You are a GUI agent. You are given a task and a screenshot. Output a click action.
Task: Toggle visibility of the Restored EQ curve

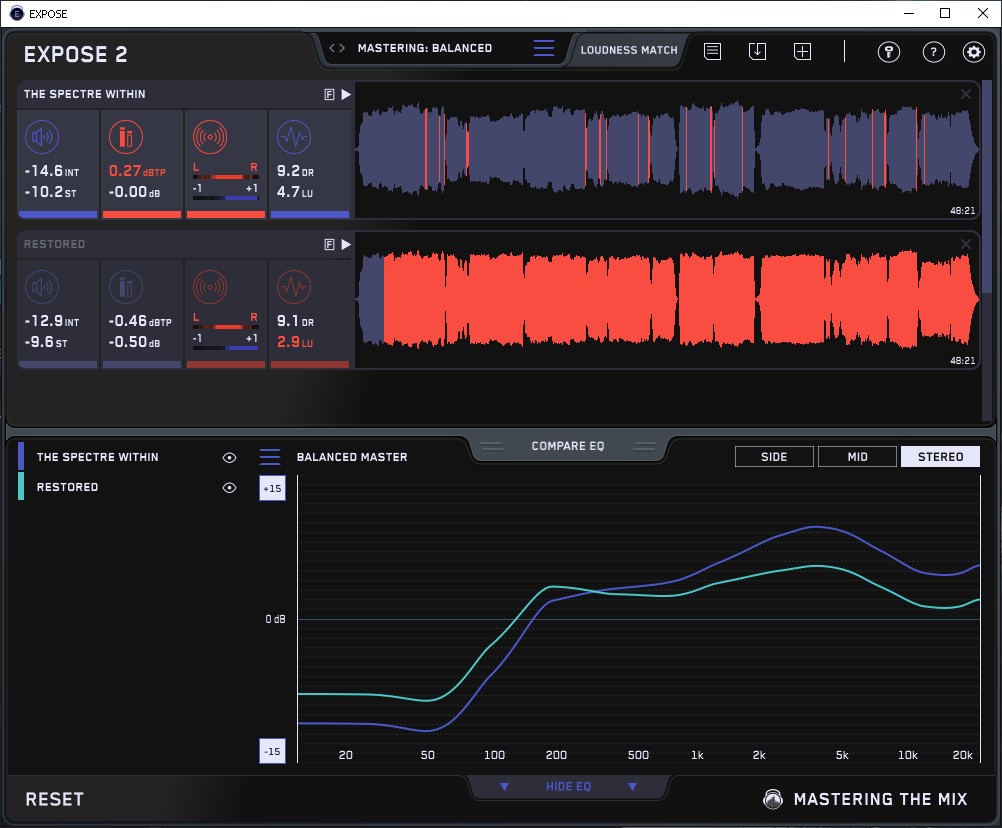[229, 487]
